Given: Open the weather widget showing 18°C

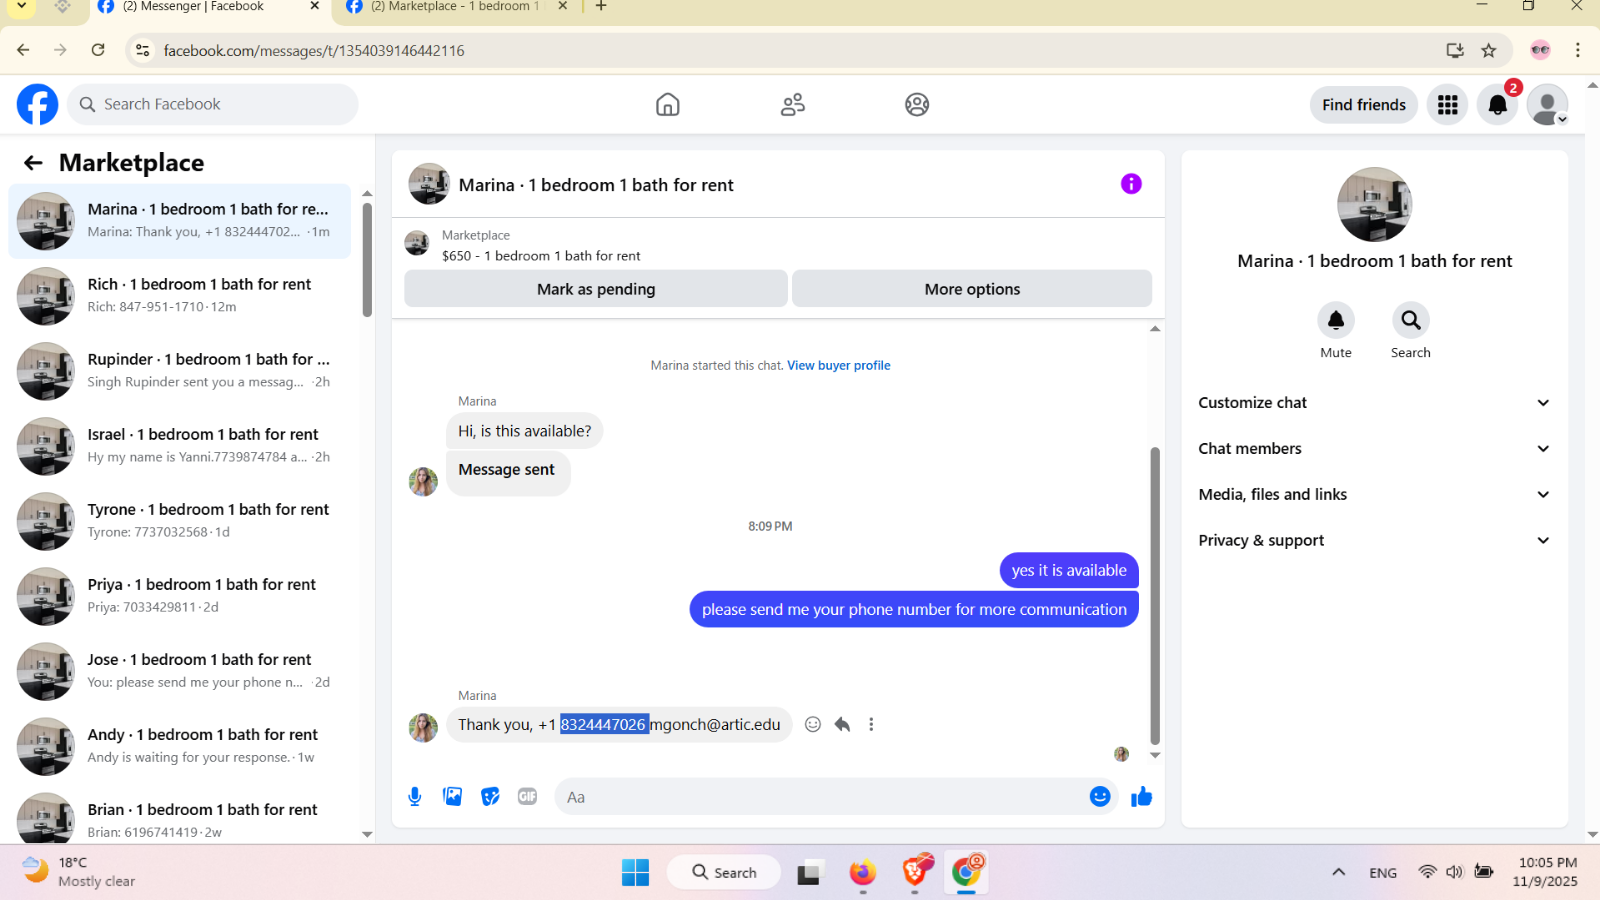Looking at the screenshot, I should coord(80,872).
